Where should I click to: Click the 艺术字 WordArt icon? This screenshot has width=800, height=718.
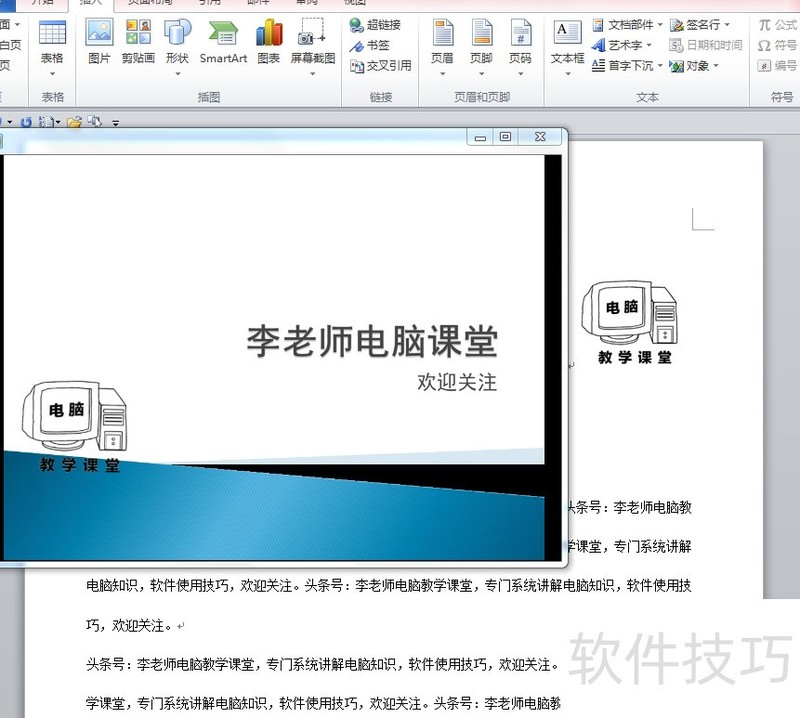[598, 45]
